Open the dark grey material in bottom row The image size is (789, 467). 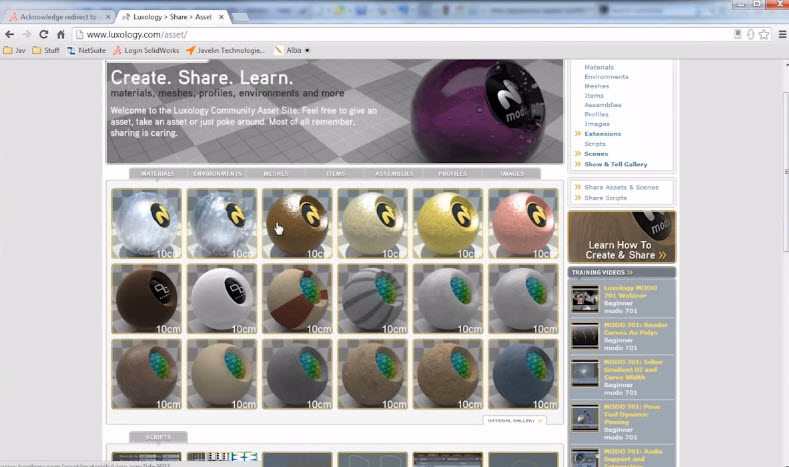click(297, 374)
